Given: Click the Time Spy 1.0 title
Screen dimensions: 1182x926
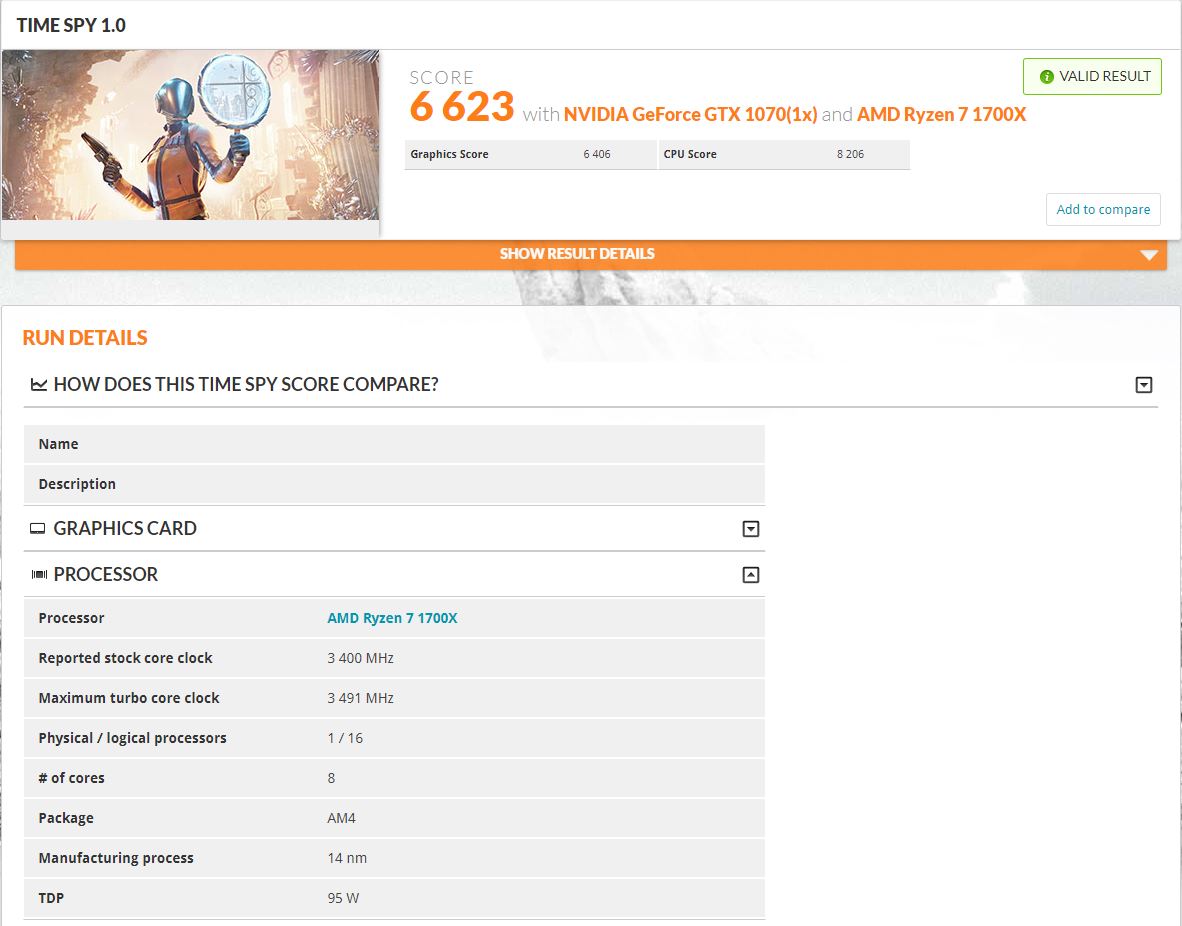Looking at the screenshot, I should 71,26.
